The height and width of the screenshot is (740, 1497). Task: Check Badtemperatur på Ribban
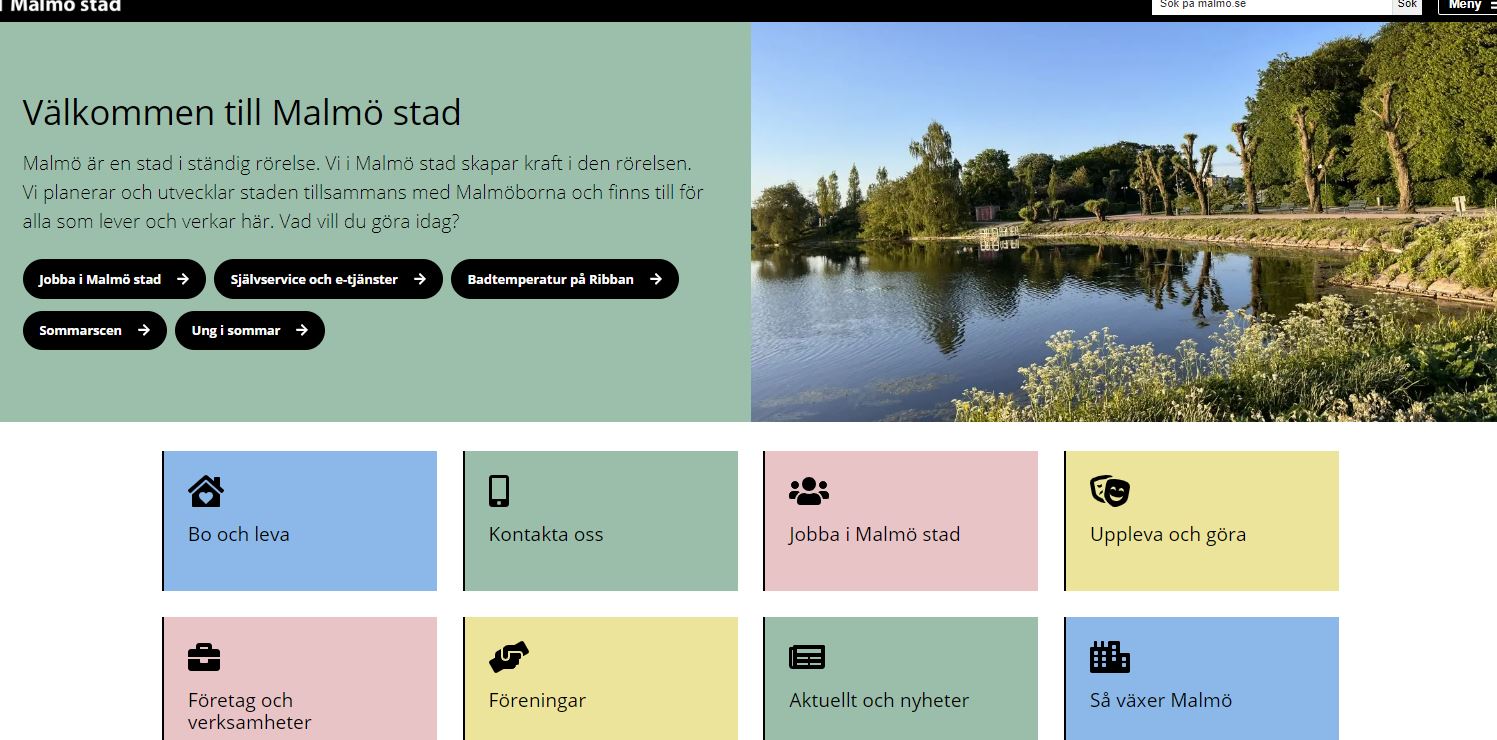point(564,279)
